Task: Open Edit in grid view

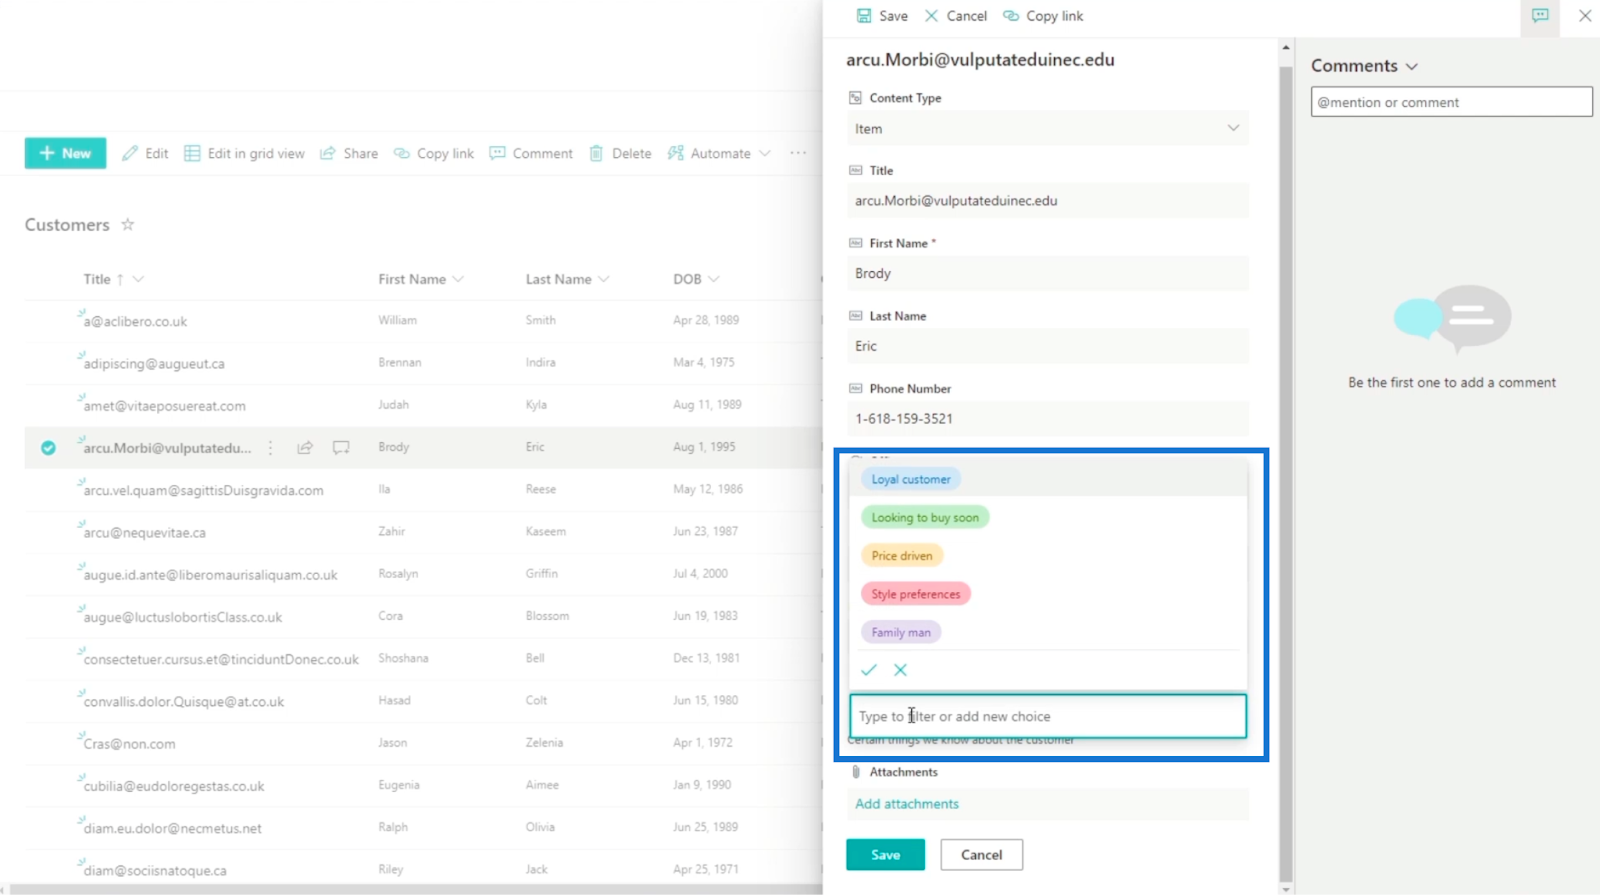Action: click(244, 153)
